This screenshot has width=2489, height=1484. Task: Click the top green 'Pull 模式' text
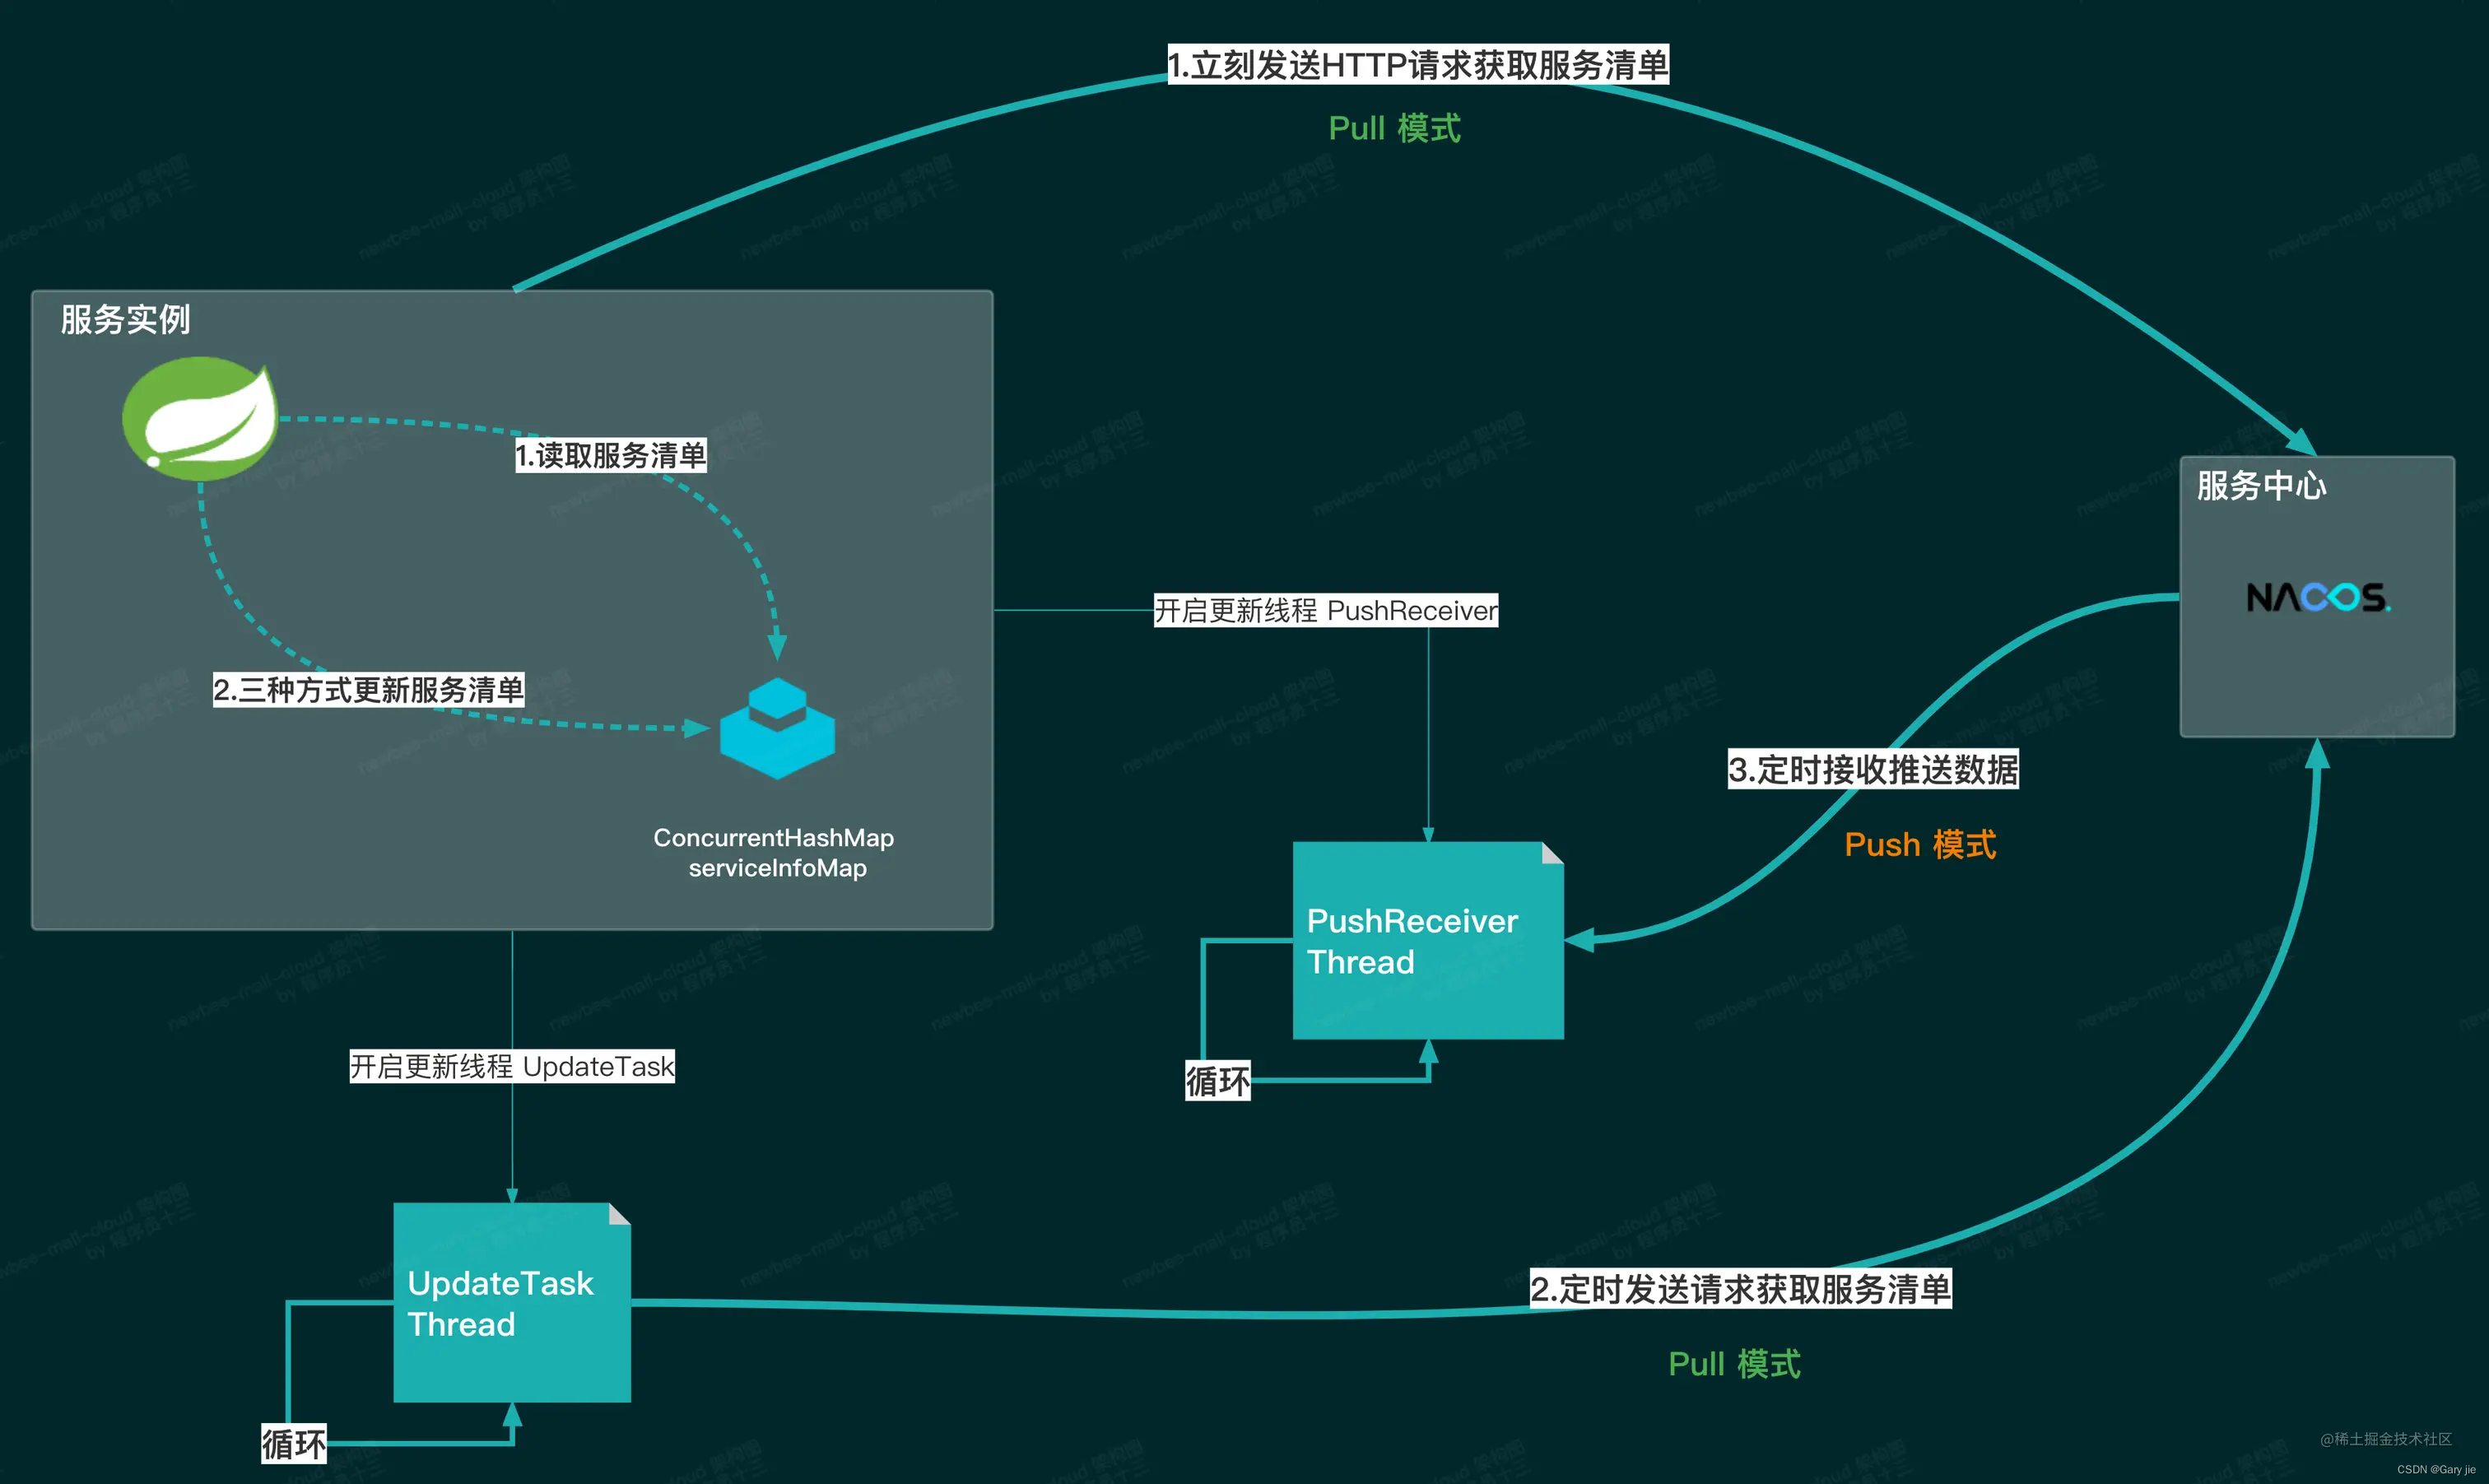pyautogui.click(x=1394, y=128)
